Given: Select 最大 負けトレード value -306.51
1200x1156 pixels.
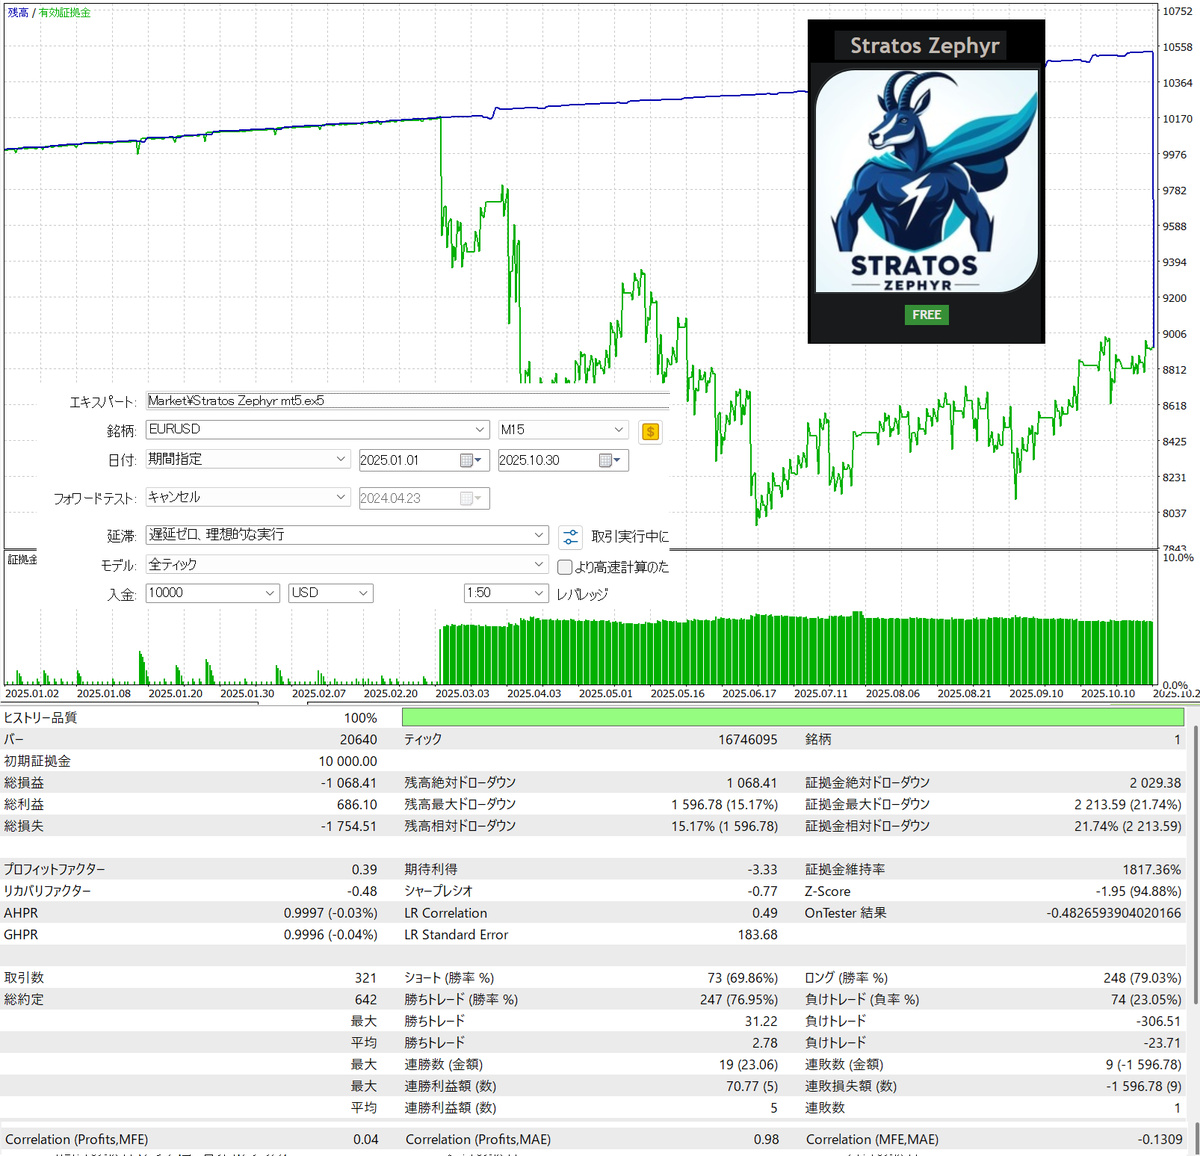Looking at the screenshot, I should pos(1159,1021).
